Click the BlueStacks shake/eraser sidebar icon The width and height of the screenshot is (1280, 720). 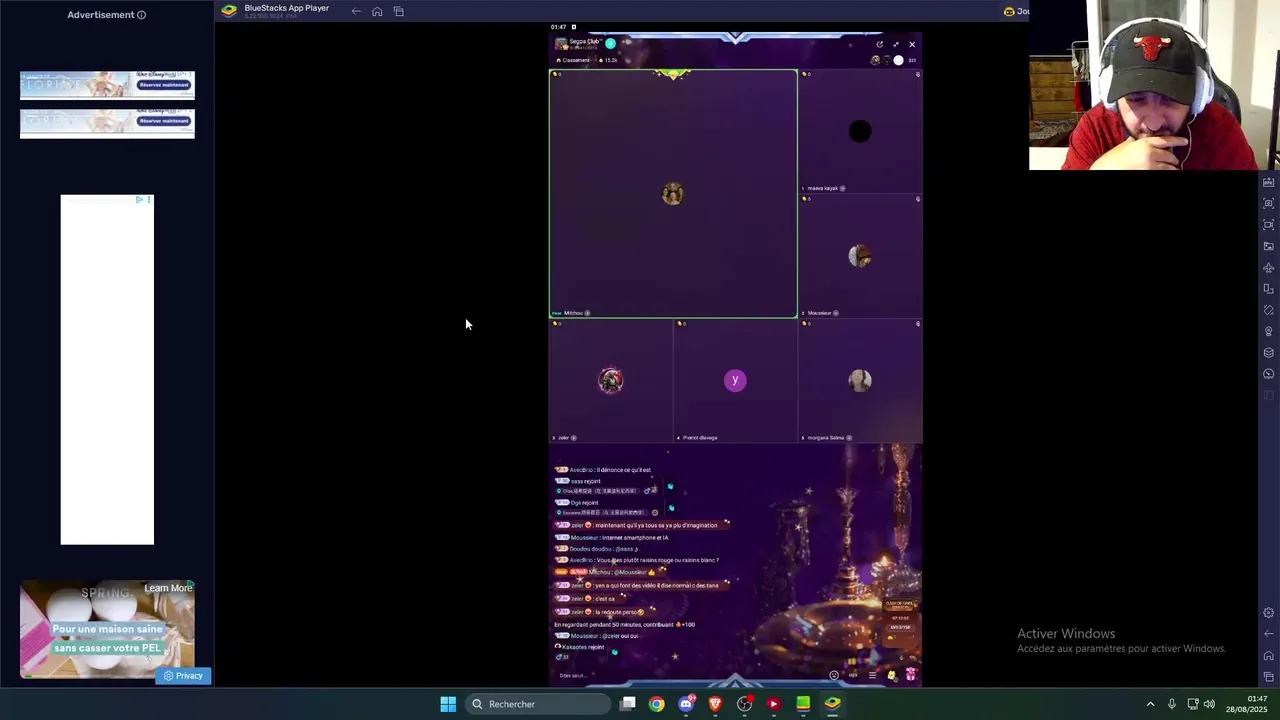(1269, 310)
